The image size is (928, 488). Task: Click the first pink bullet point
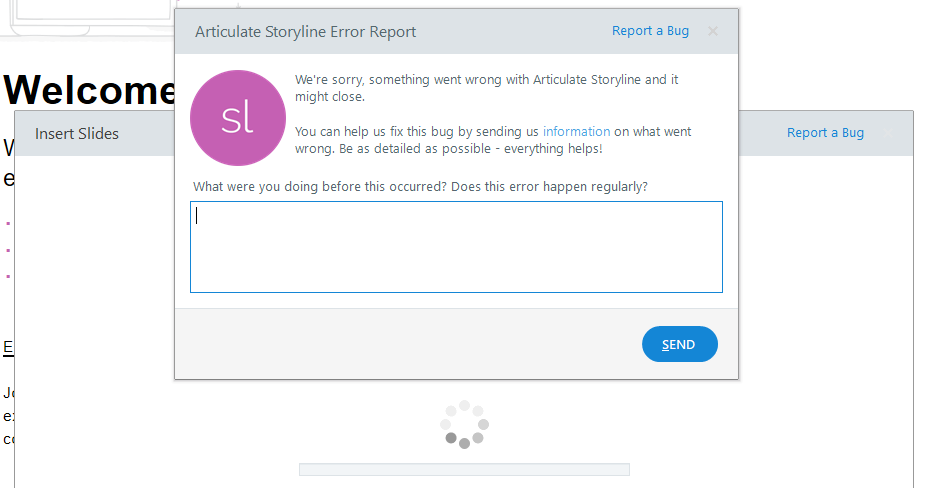click(8, 224)
